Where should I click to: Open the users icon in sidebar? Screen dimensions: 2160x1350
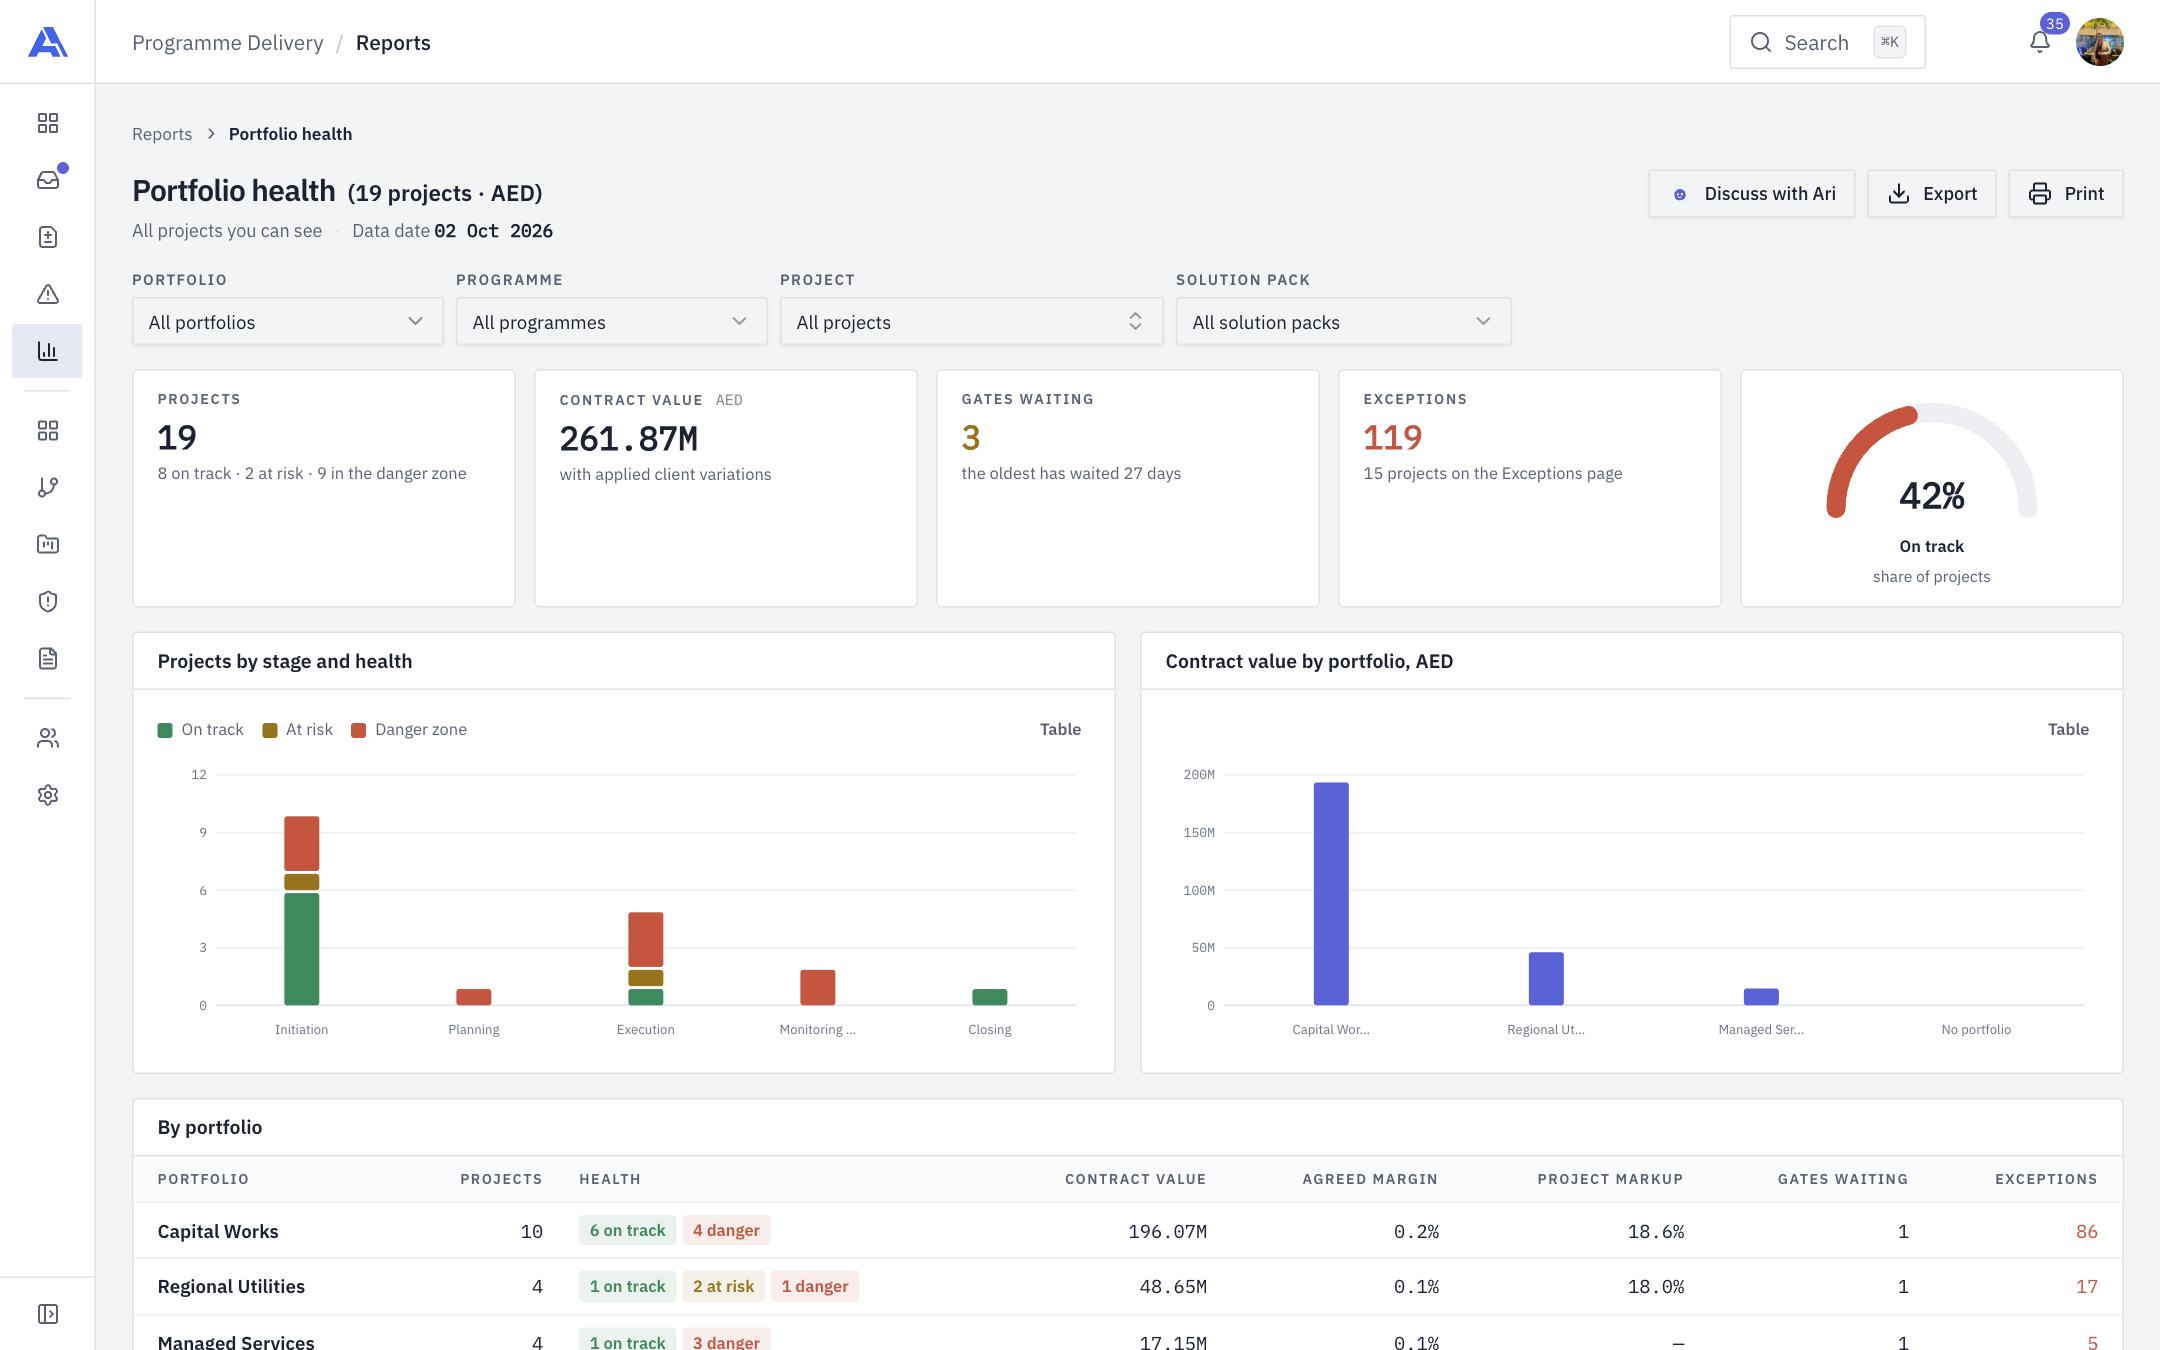47,738
